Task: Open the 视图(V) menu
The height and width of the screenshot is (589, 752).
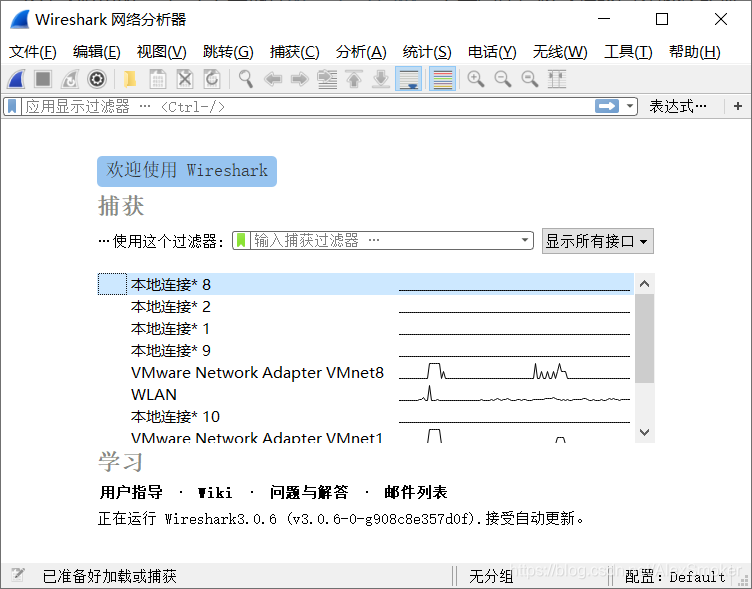Action: coord(162,52)
